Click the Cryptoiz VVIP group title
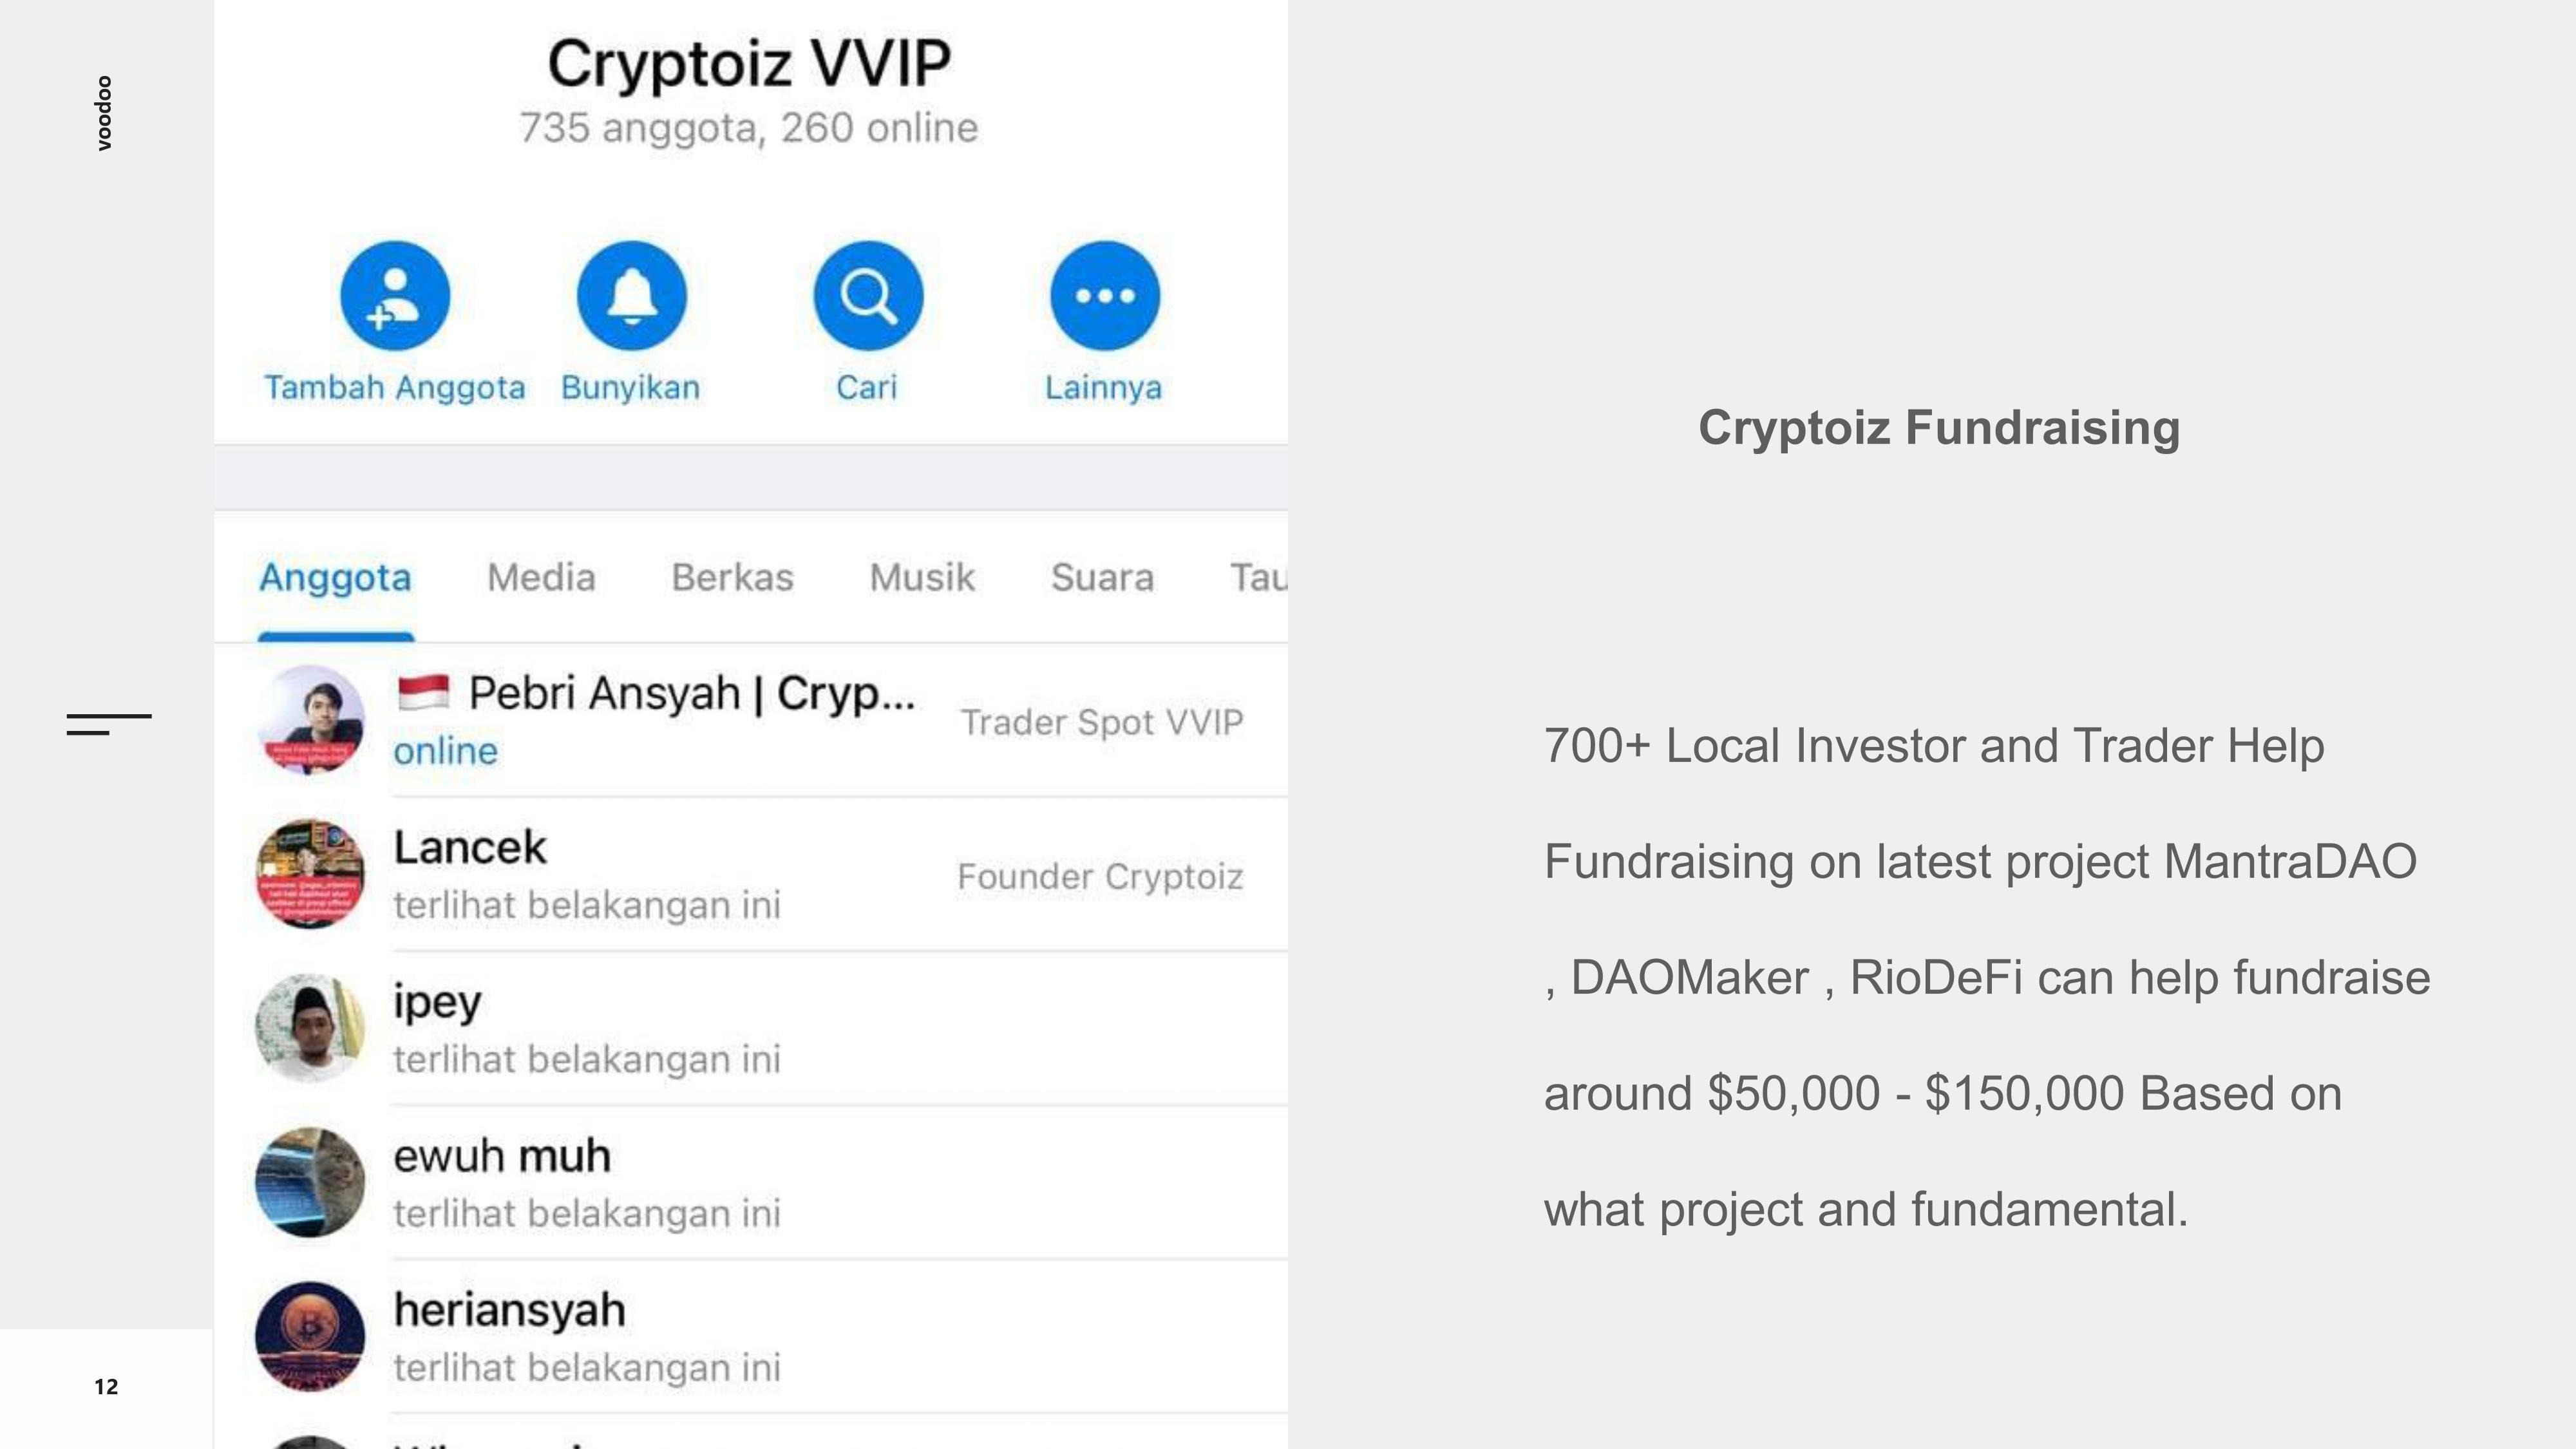This screenshot has height=1449, width=2576. tap(749, 64)
